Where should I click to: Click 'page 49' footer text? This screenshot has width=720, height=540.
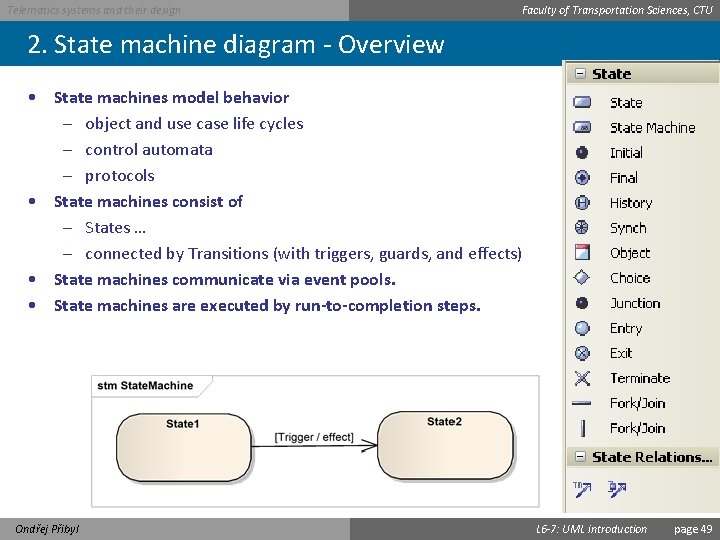[x=693, y=529]
